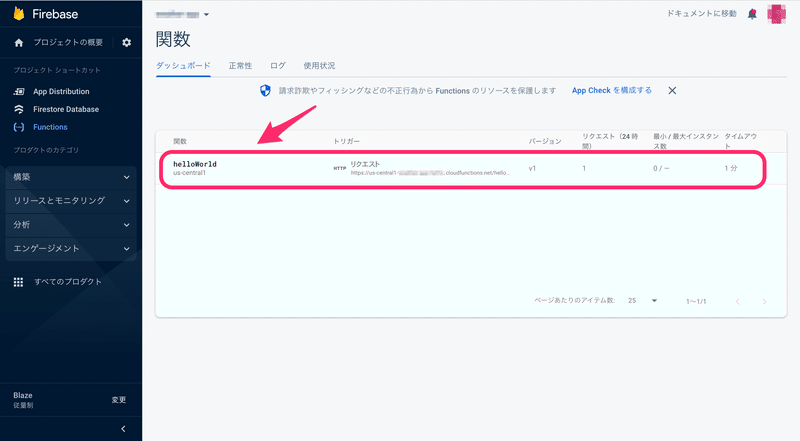Expand リリースとモニタリング category
This screenshot has width=800, height=441.
[71, 201]
